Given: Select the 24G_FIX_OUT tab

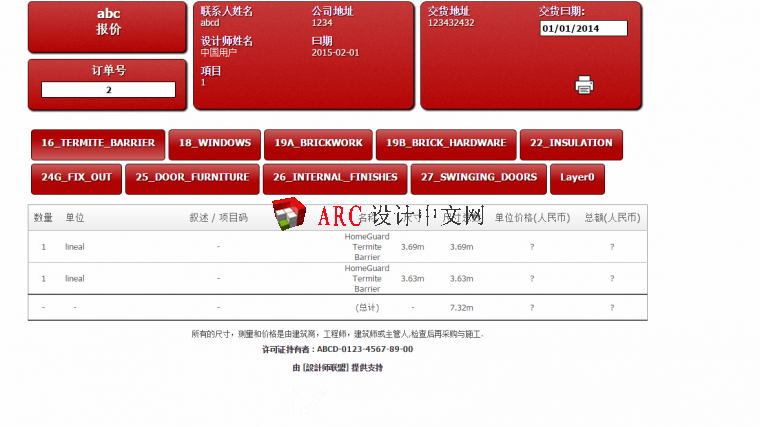Looking at the screenshot, I should point(76,178).
